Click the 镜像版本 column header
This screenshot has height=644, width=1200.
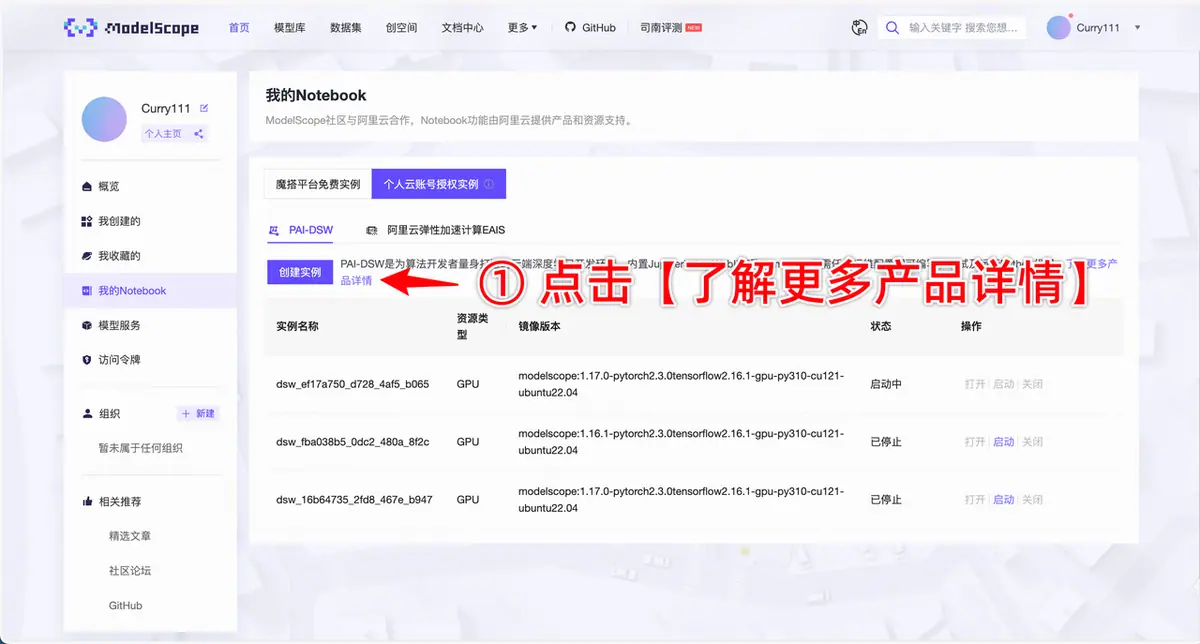click(541, 327)
